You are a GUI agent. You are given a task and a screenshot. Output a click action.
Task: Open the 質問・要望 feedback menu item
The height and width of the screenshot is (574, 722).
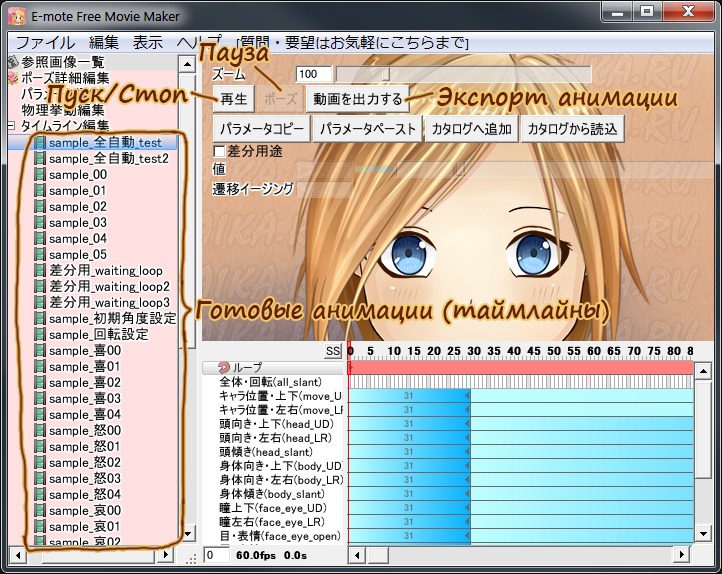(x=353, y=43)
